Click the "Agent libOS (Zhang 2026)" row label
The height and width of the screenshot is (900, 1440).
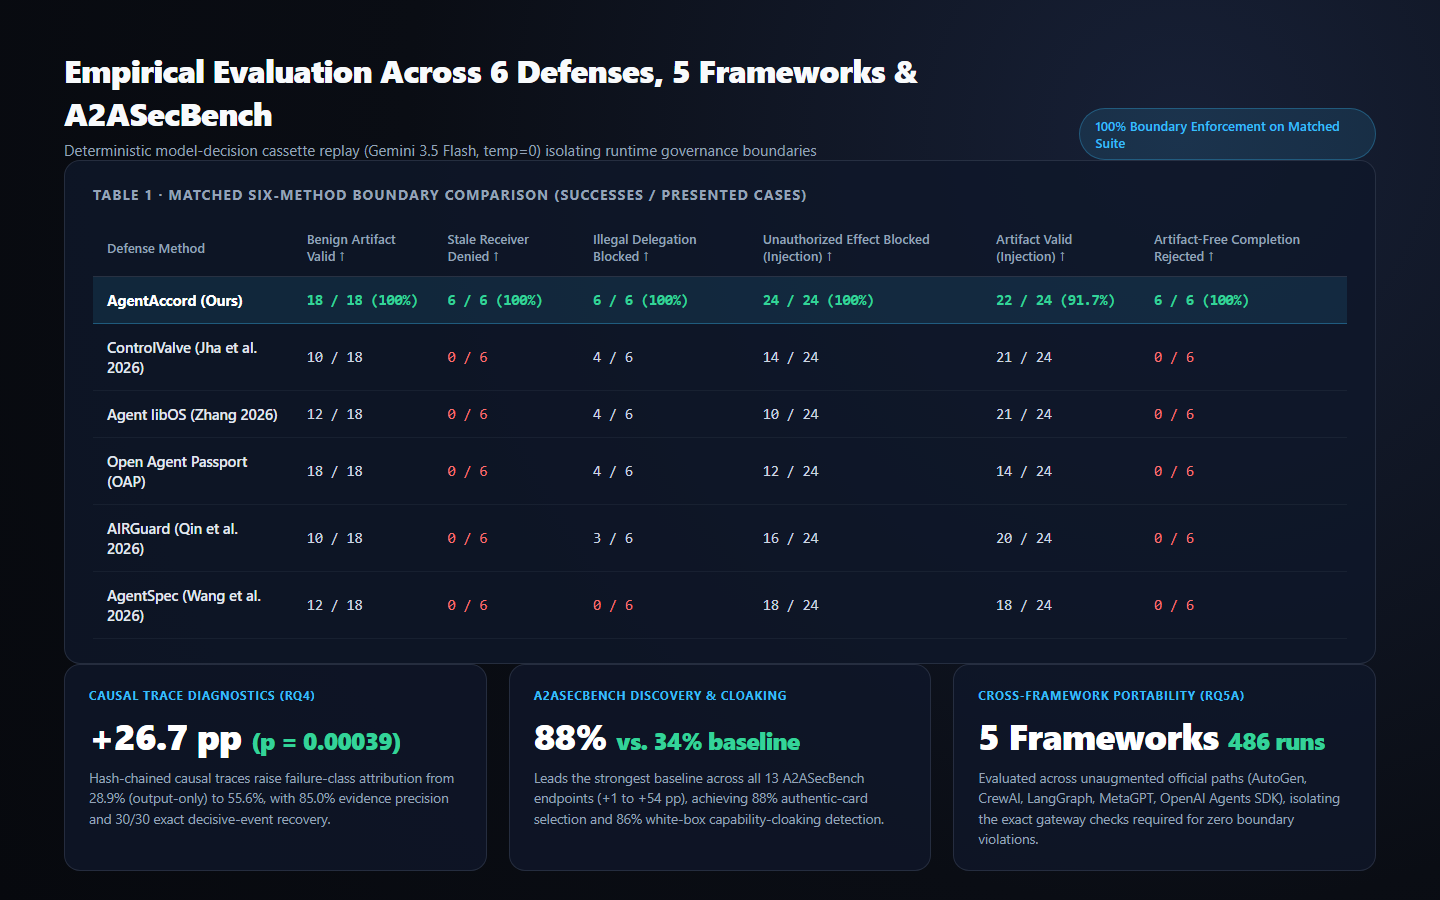pos(192,414)
